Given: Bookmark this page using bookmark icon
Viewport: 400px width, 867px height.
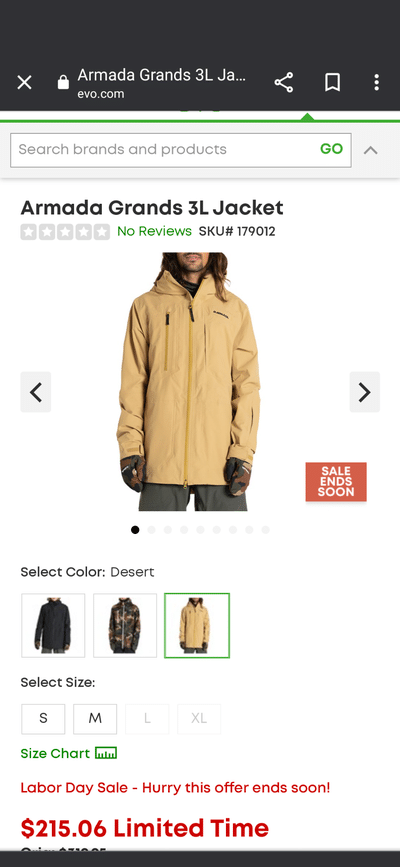Looking at the screenshot, I should tap(332, 83).
